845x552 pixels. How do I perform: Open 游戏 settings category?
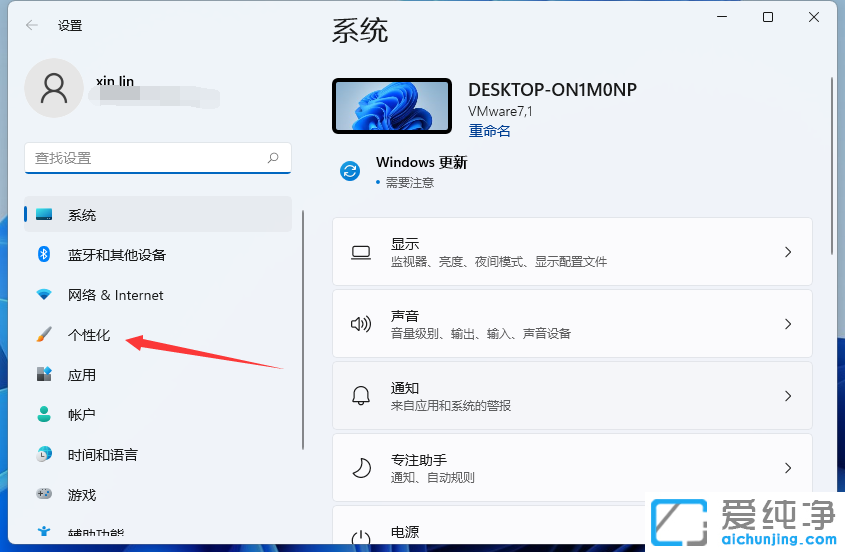(x=158, y=494)
